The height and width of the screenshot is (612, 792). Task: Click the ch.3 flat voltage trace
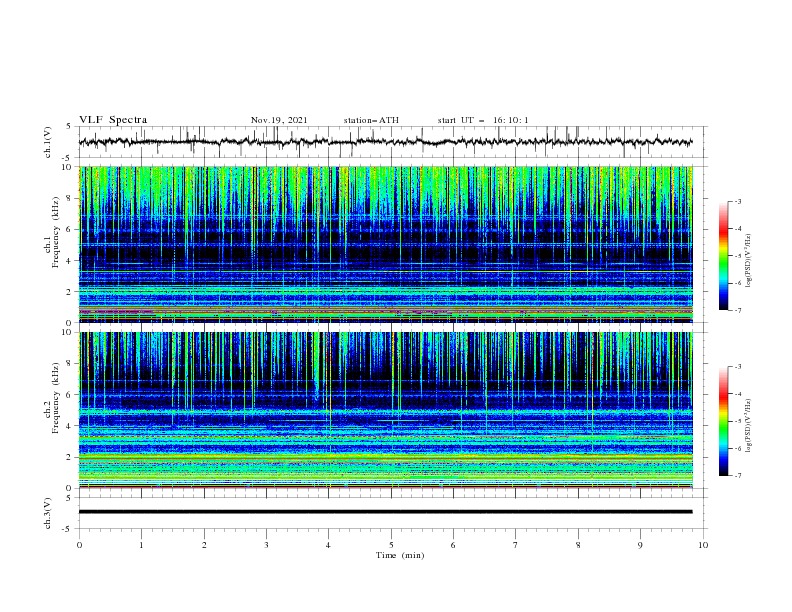click(x=385, y=512)
